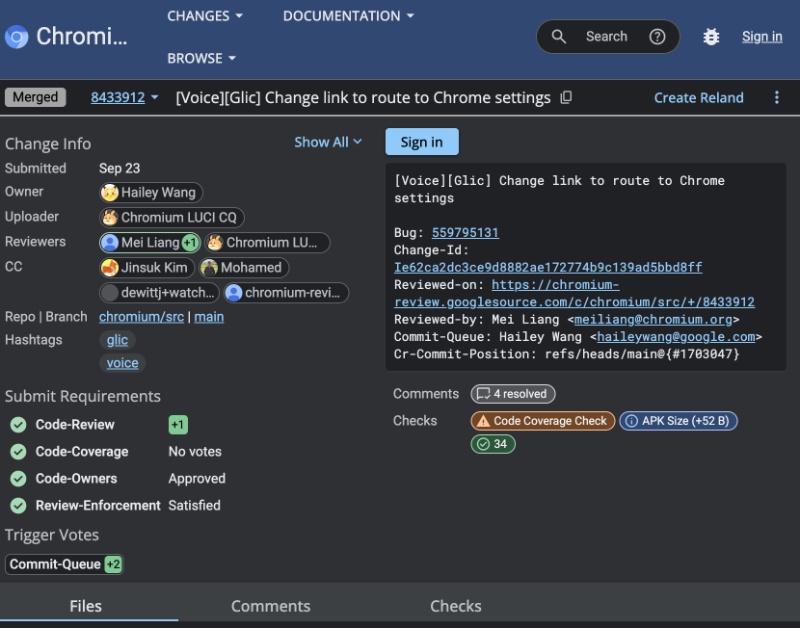Switch to the Files tab
800x628 pixels.
coord(86,606)
